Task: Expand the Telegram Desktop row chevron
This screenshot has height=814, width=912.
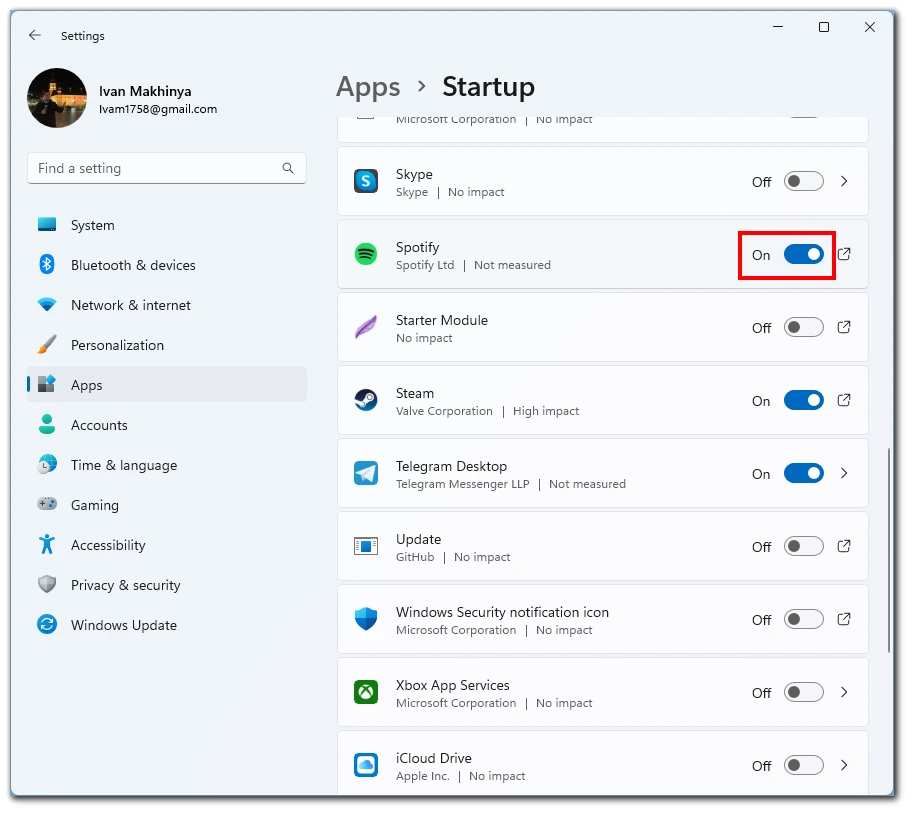Action: (x=844, y=473)
